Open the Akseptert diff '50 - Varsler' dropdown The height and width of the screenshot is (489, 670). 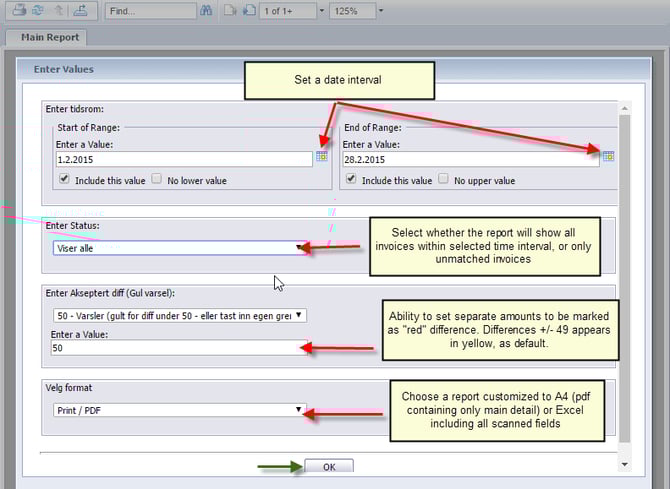tap(180, 315)
